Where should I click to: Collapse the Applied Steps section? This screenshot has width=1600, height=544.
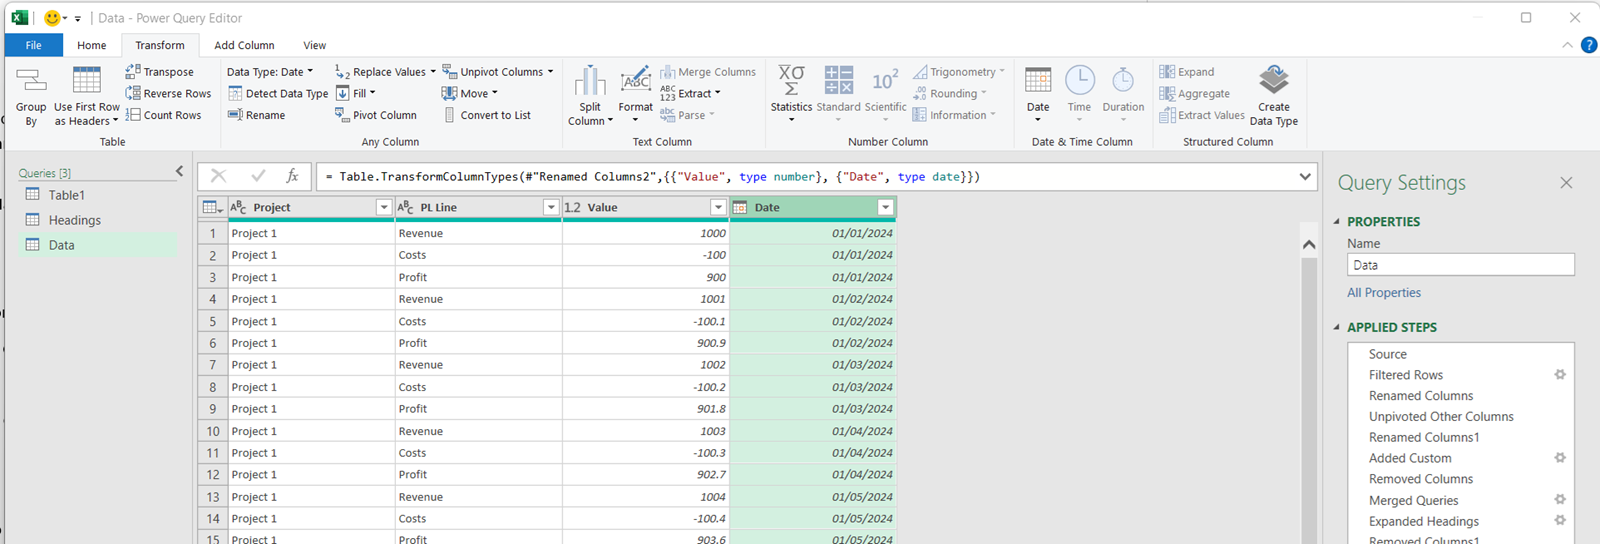1338,327
